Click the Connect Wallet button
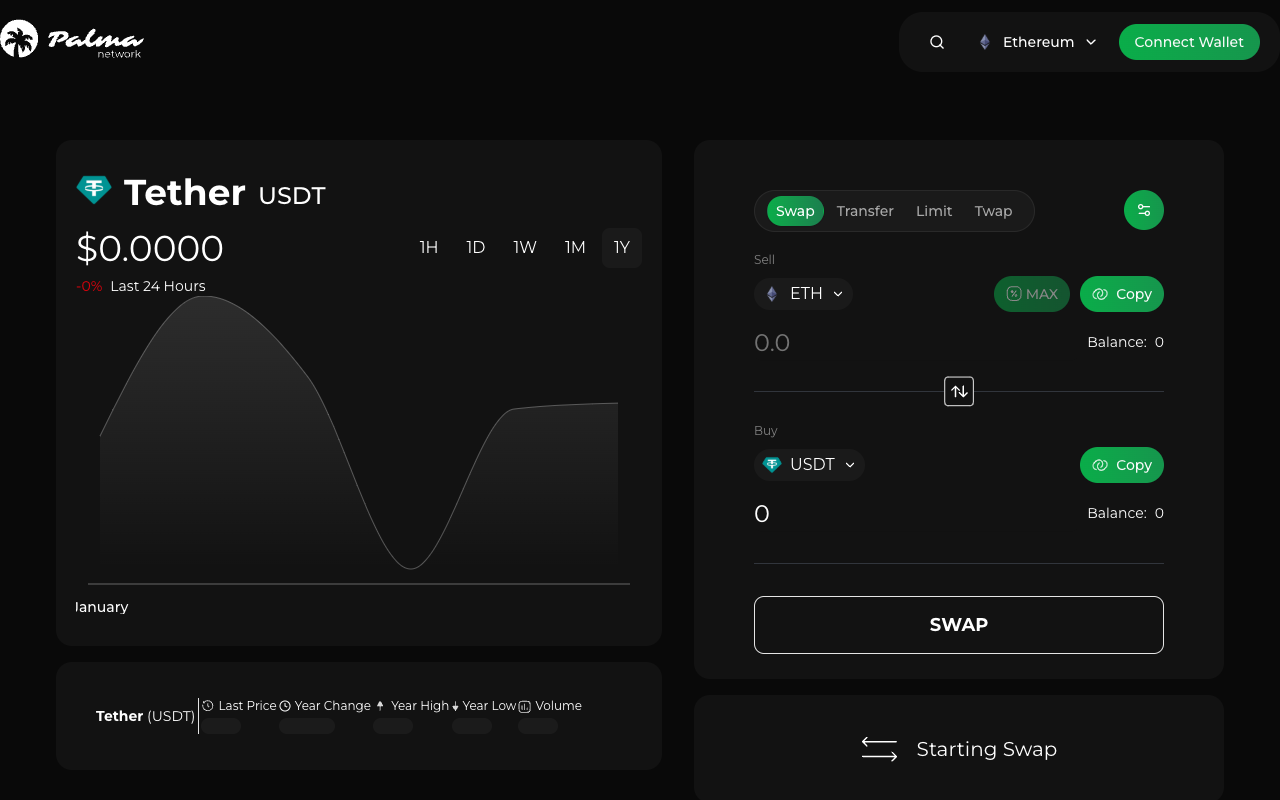Screen dimensions: 1280x800 (x=1189, y=42)
